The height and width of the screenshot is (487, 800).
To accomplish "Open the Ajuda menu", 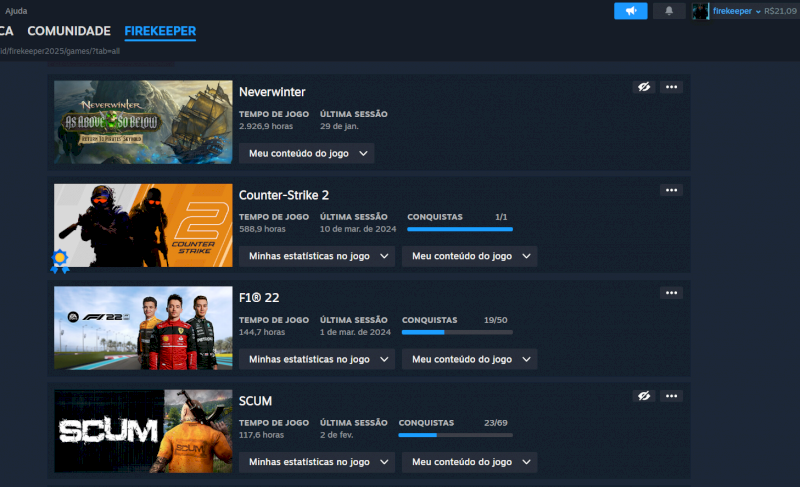I will point(16,11).
